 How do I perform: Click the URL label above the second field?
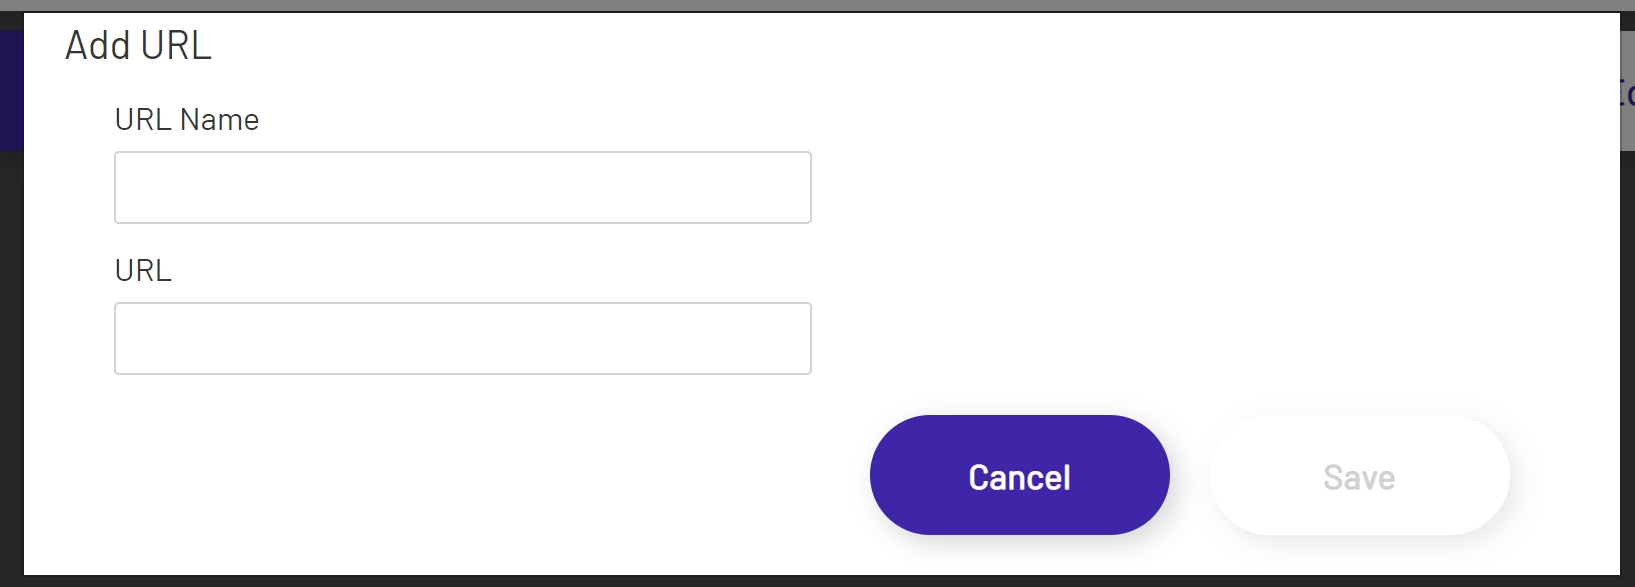(x=142, y=269)
